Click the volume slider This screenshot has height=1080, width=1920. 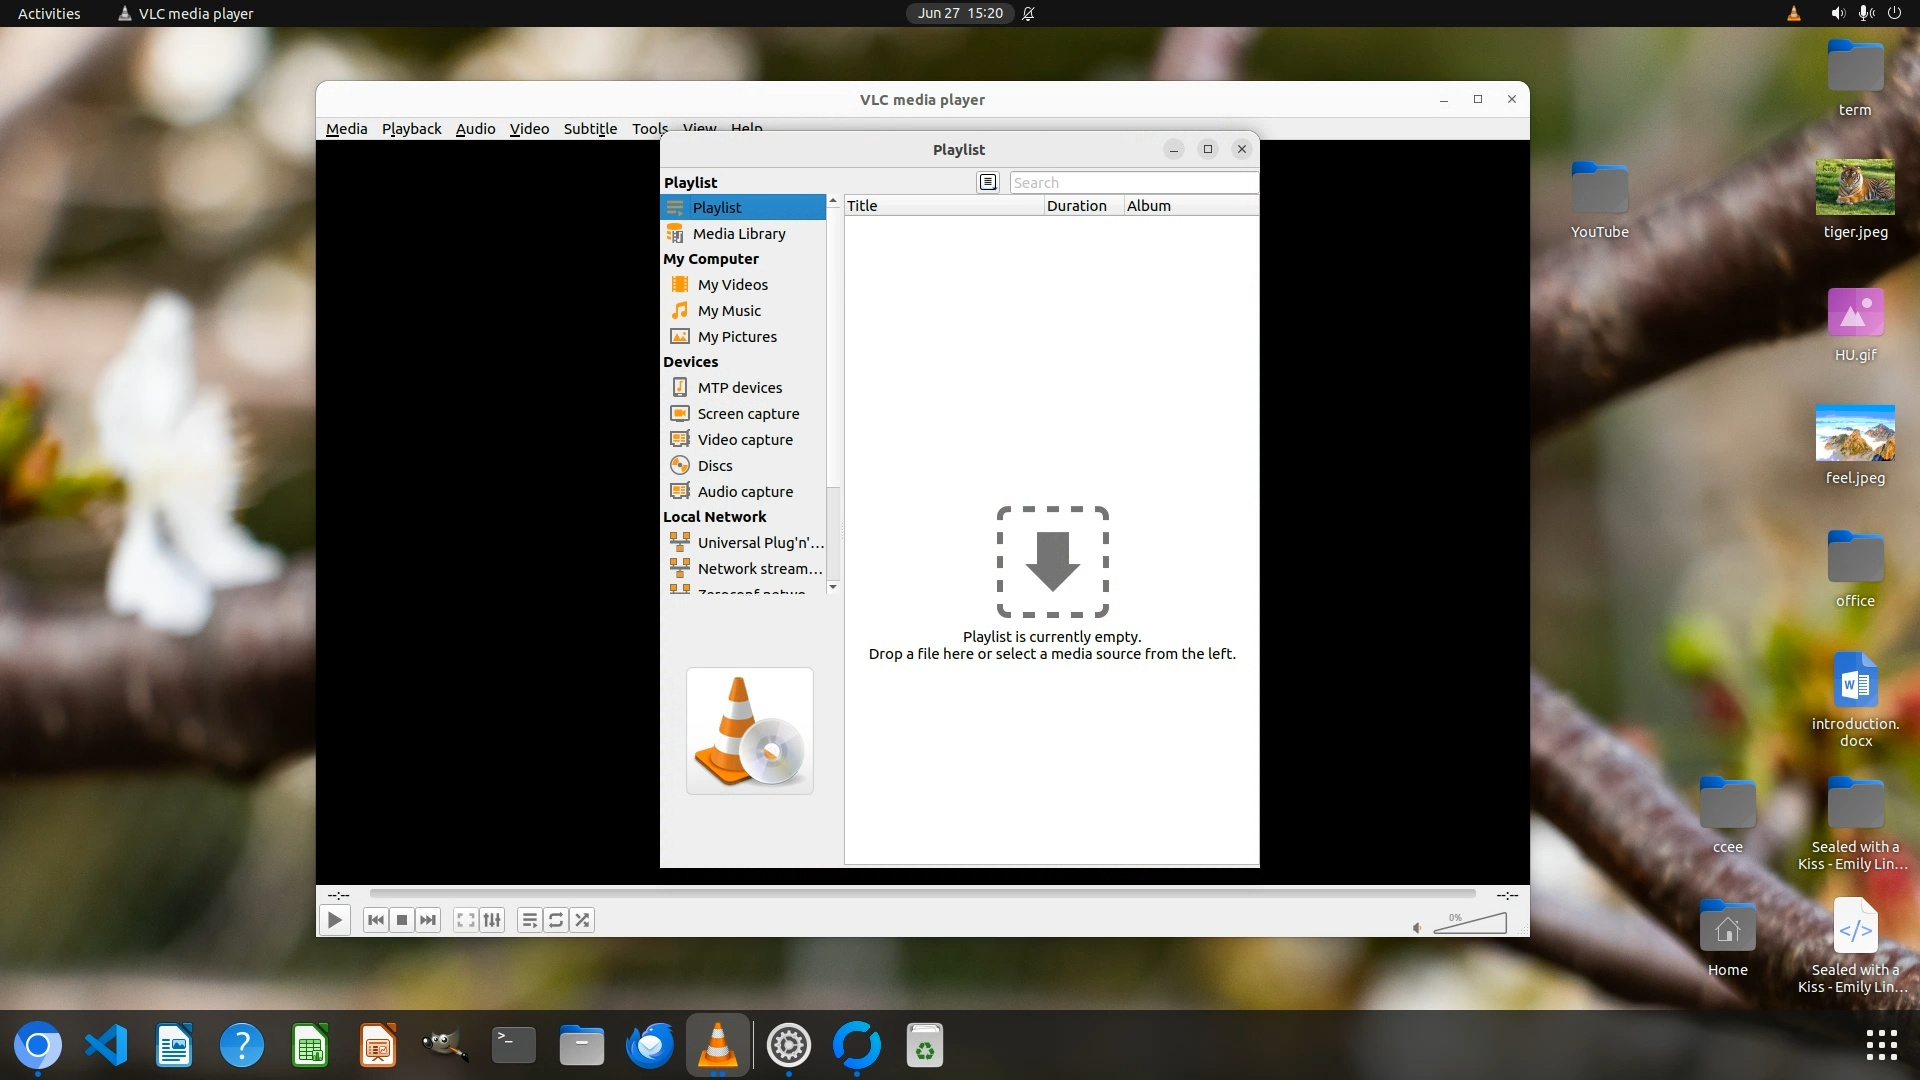click(x=1470, y=924)
